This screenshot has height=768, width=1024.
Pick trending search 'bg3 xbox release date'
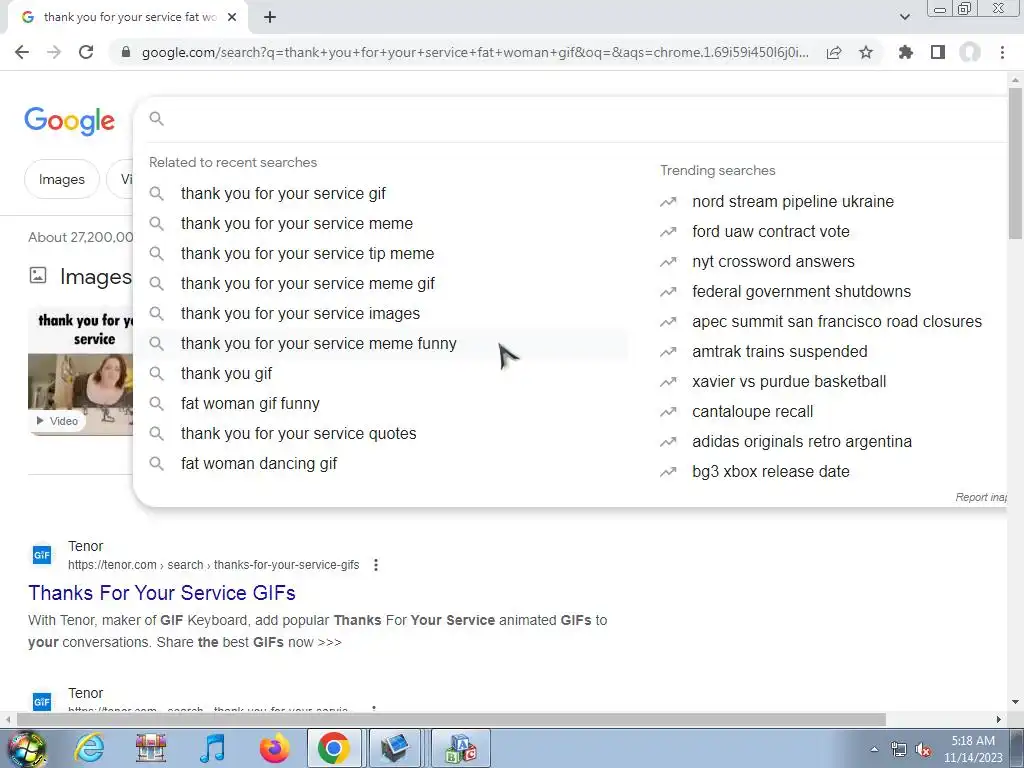pos(771,472)
